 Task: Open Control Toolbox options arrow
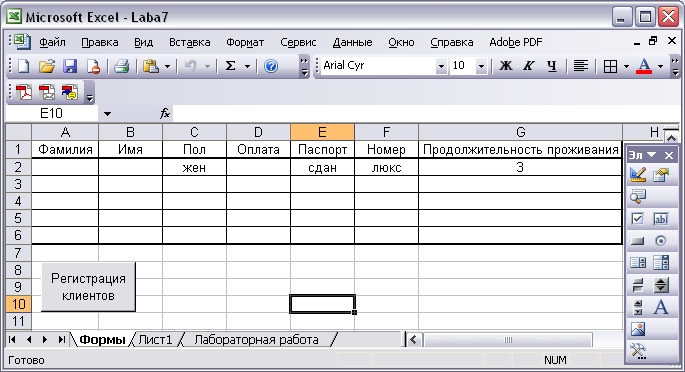651,155
